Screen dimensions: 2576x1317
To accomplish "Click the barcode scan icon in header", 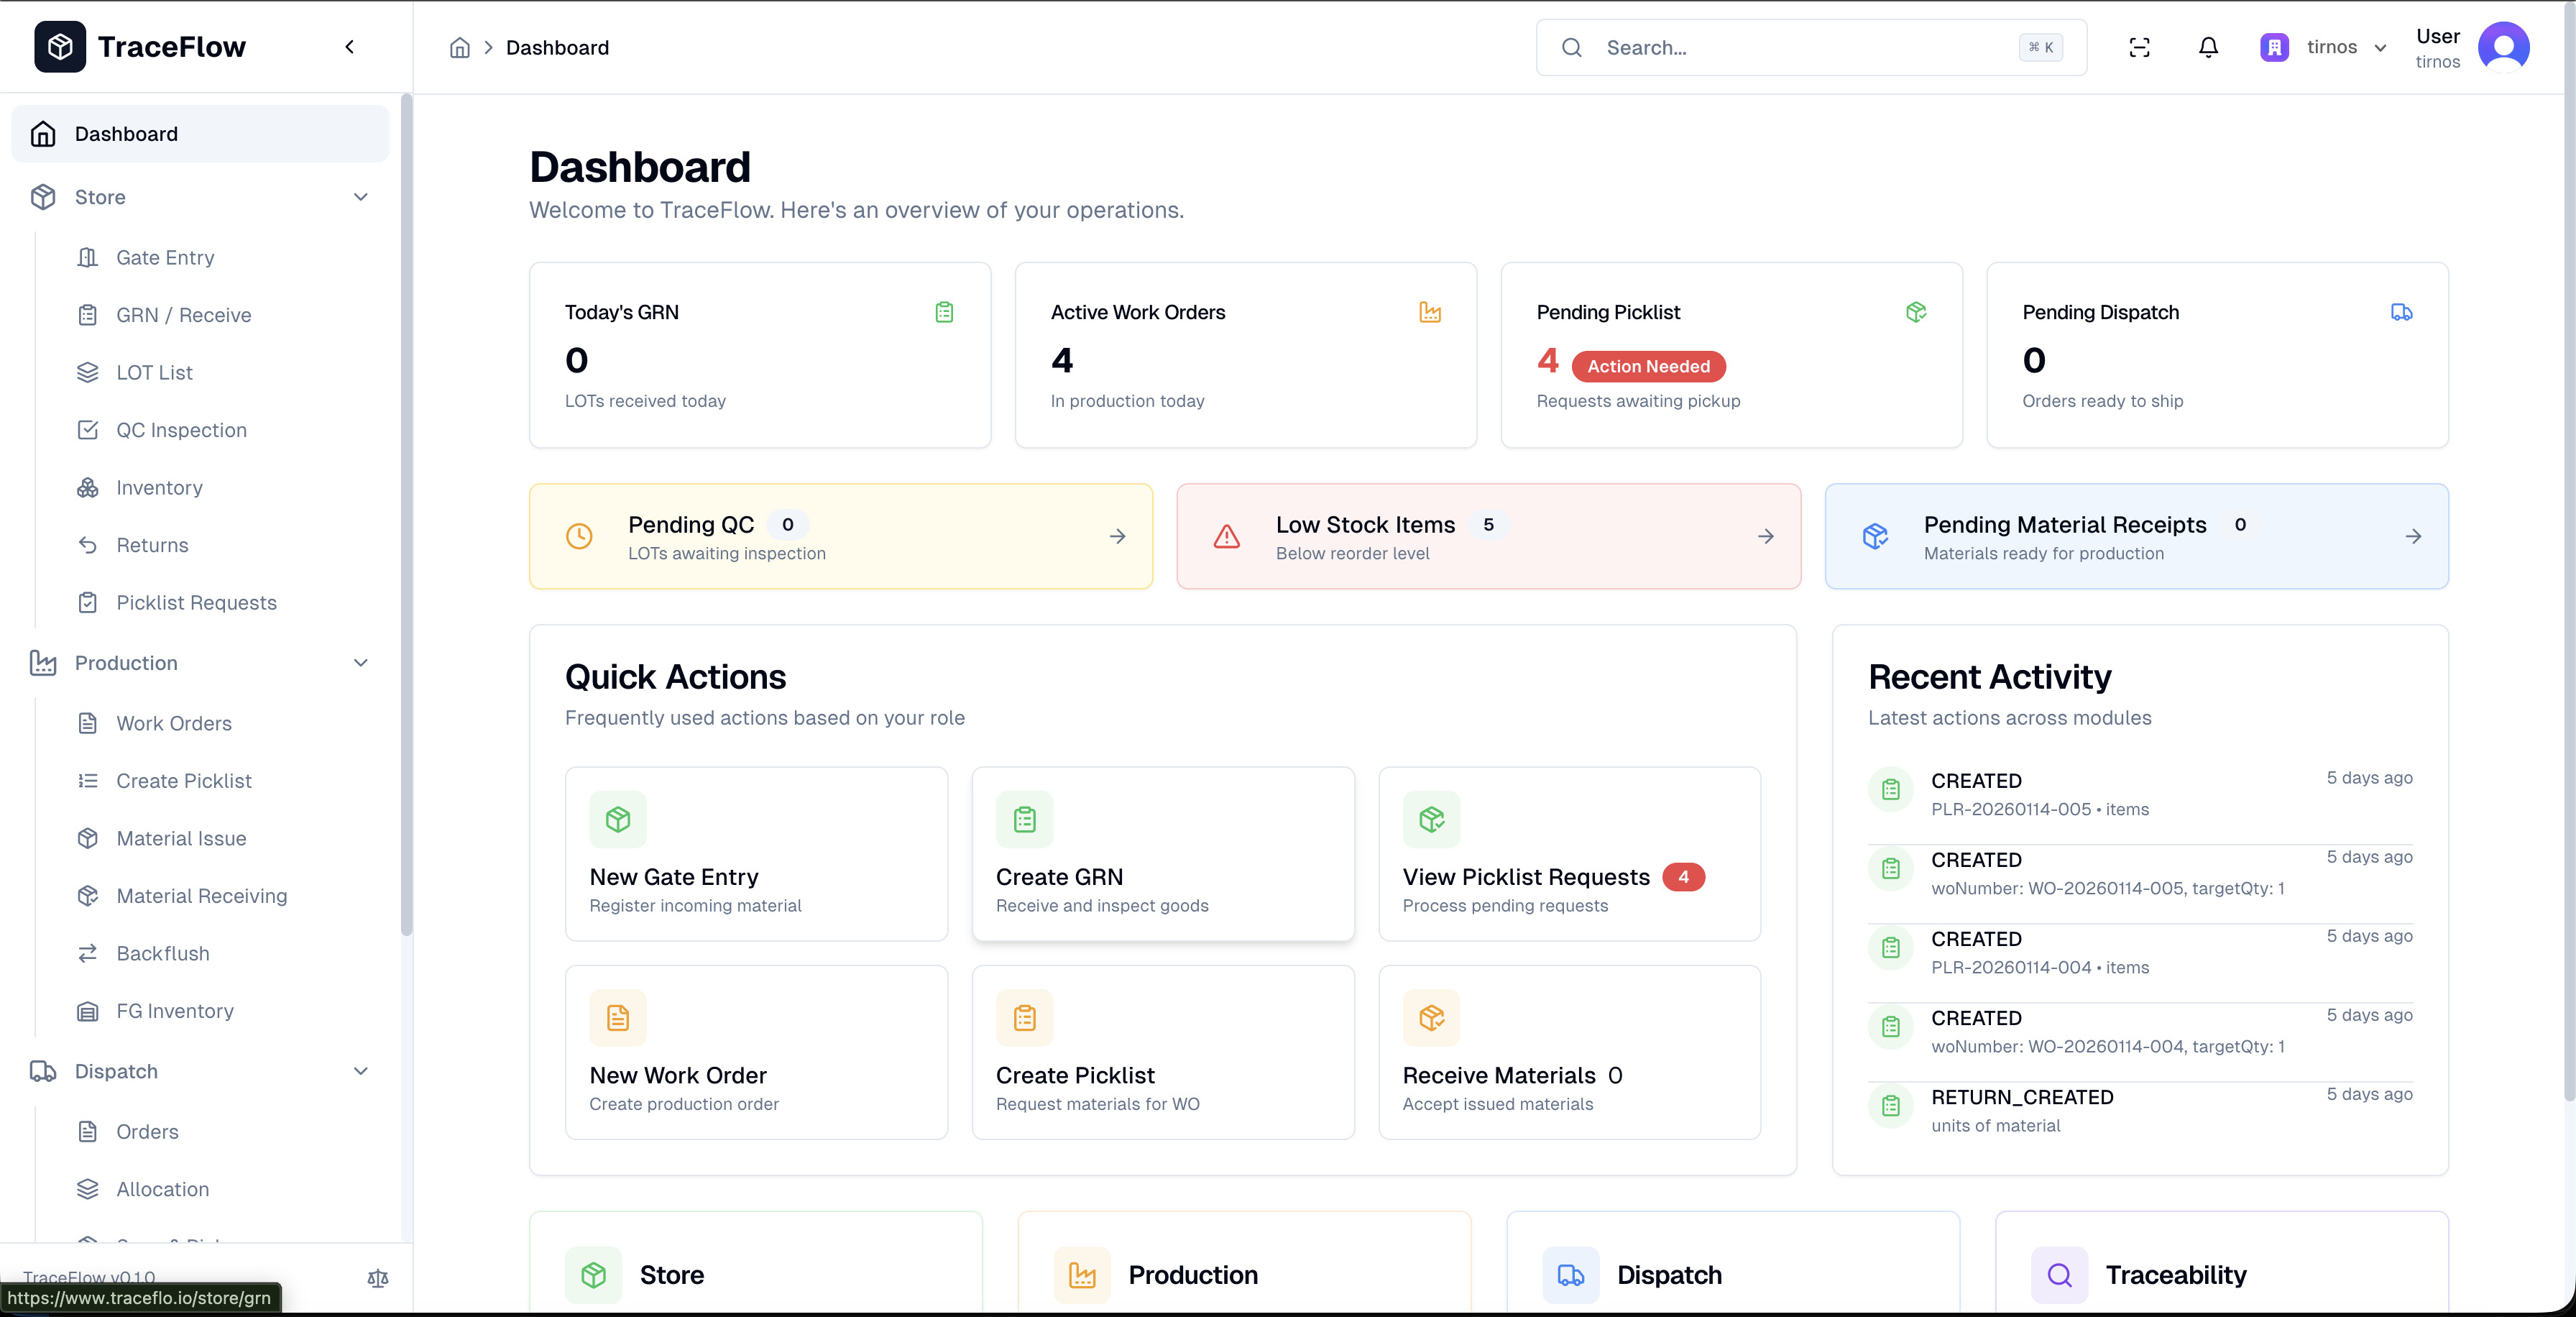I will 2139,47.
